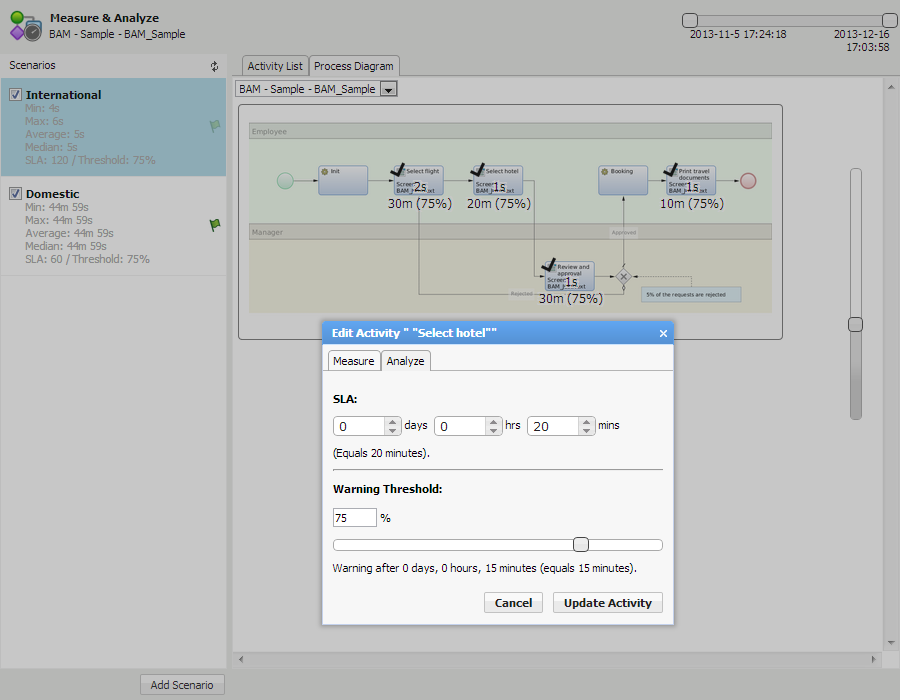Select the Print travel documents activity

691,180
